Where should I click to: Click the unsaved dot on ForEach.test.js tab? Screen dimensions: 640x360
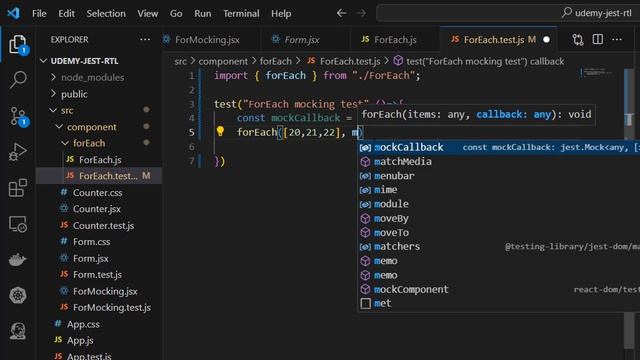click(547, 40)
